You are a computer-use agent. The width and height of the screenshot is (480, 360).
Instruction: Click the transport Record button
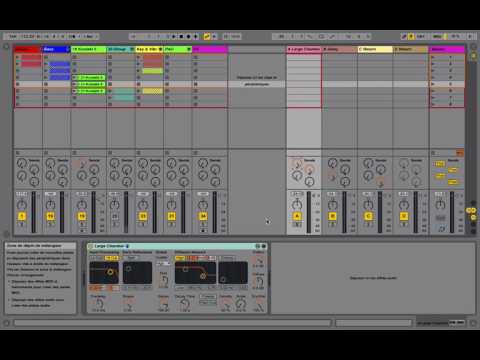tap(189, 36)
